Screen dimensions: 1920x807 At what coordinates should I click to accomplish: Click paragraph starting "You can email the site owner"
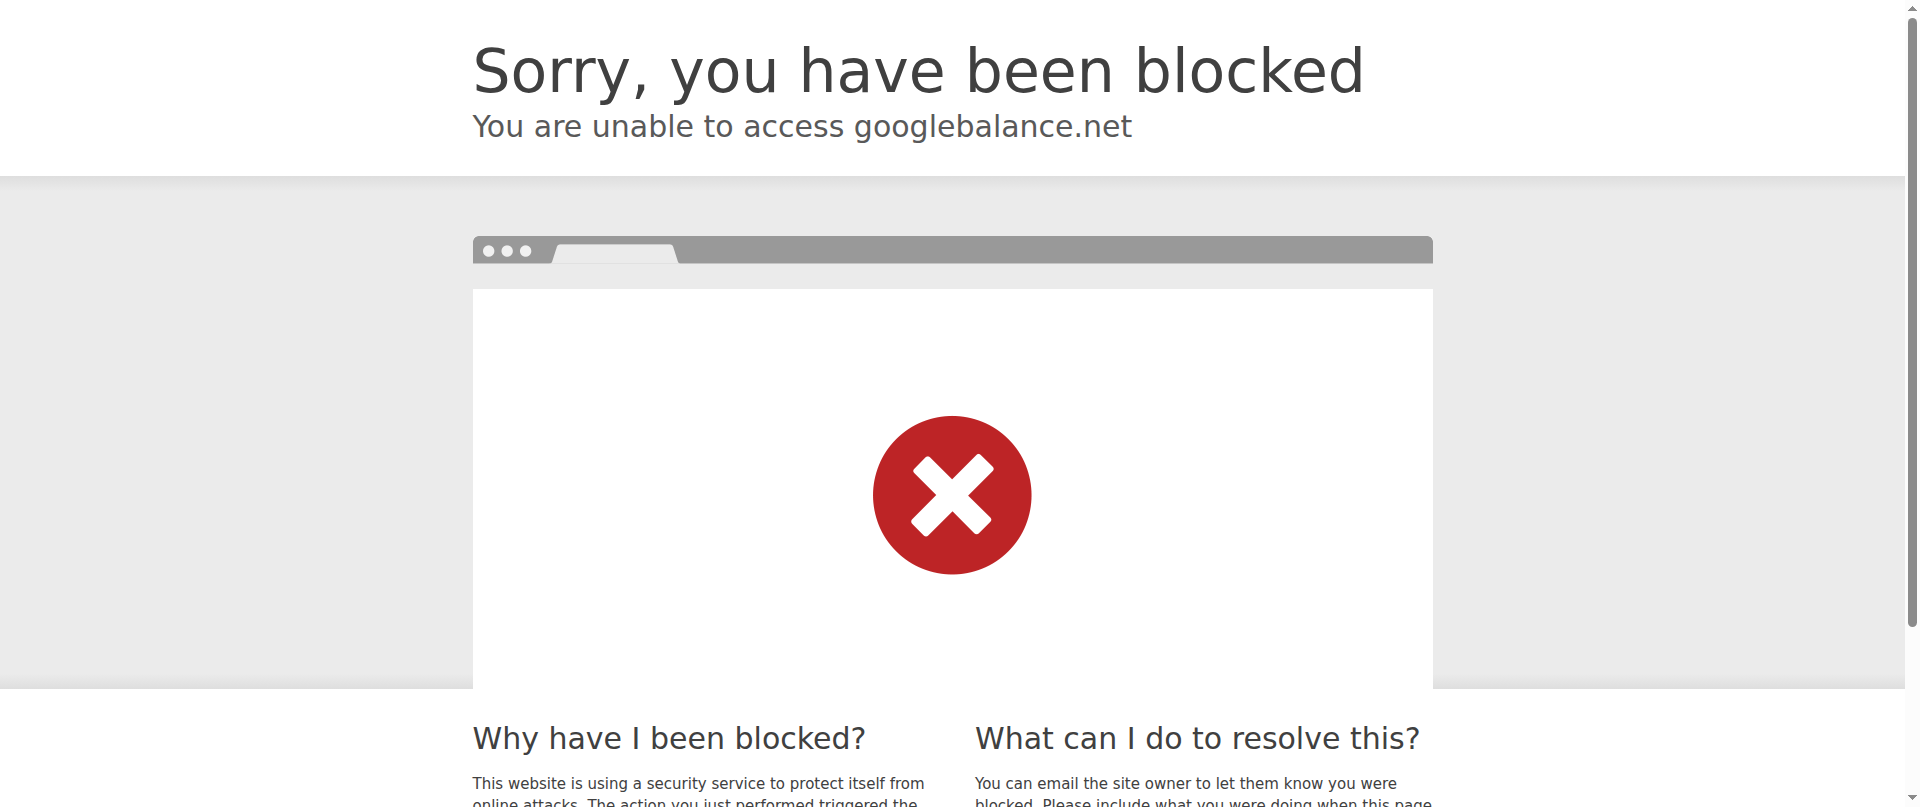click(1203, 791)
